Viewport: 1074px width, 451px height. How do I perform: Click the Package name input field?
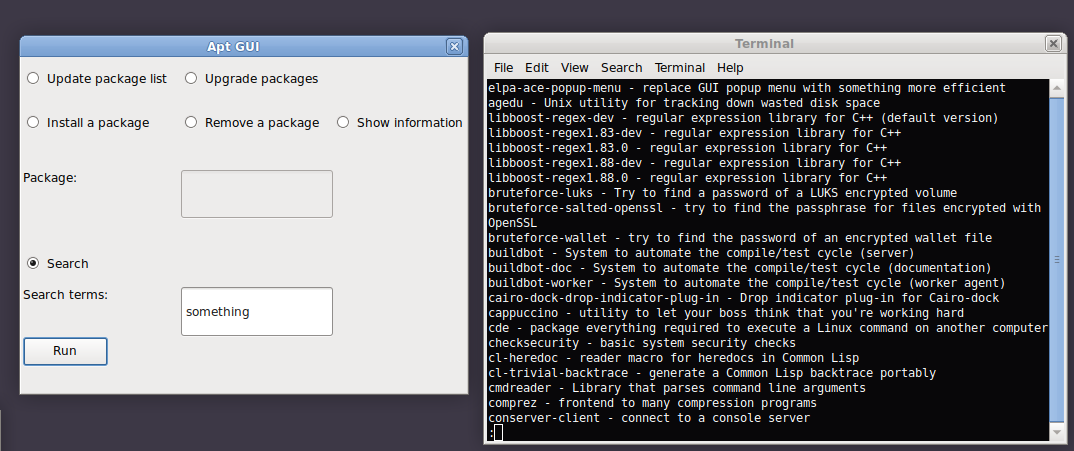[x=256, y=193]
